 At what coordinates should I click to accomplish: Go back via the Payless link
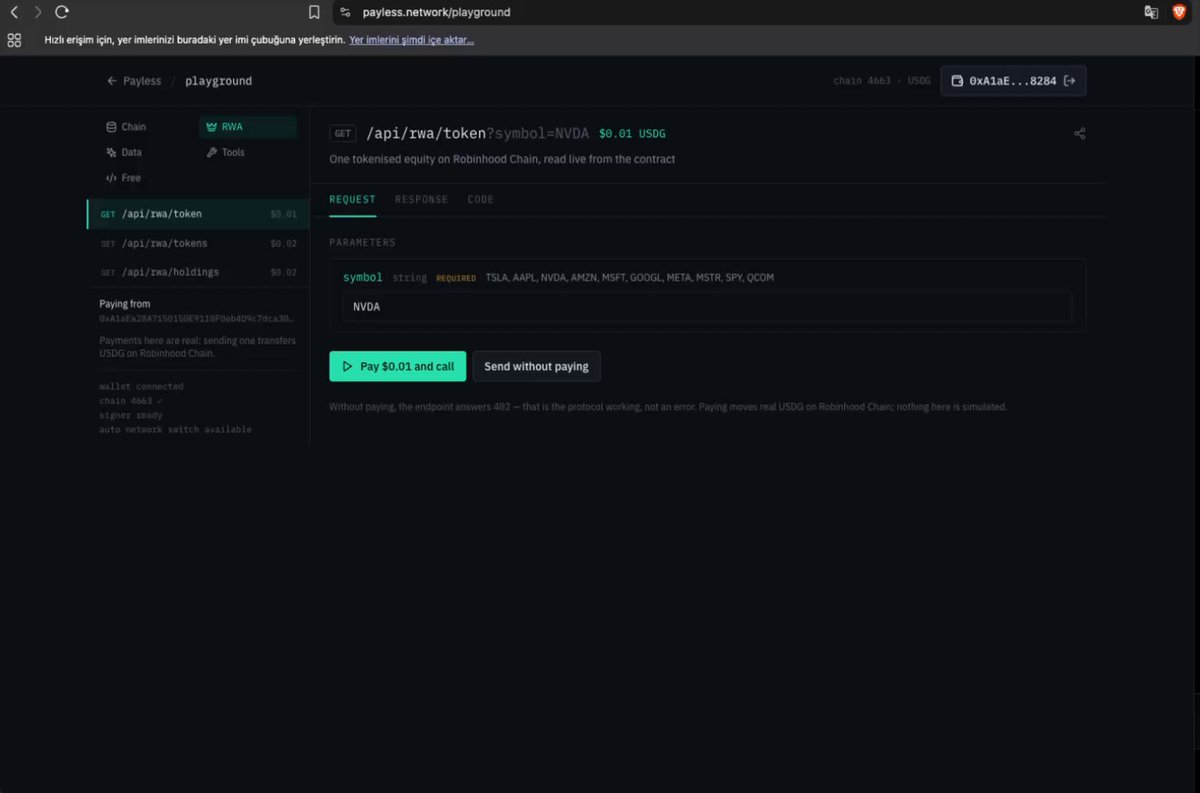tap(134, 81)
